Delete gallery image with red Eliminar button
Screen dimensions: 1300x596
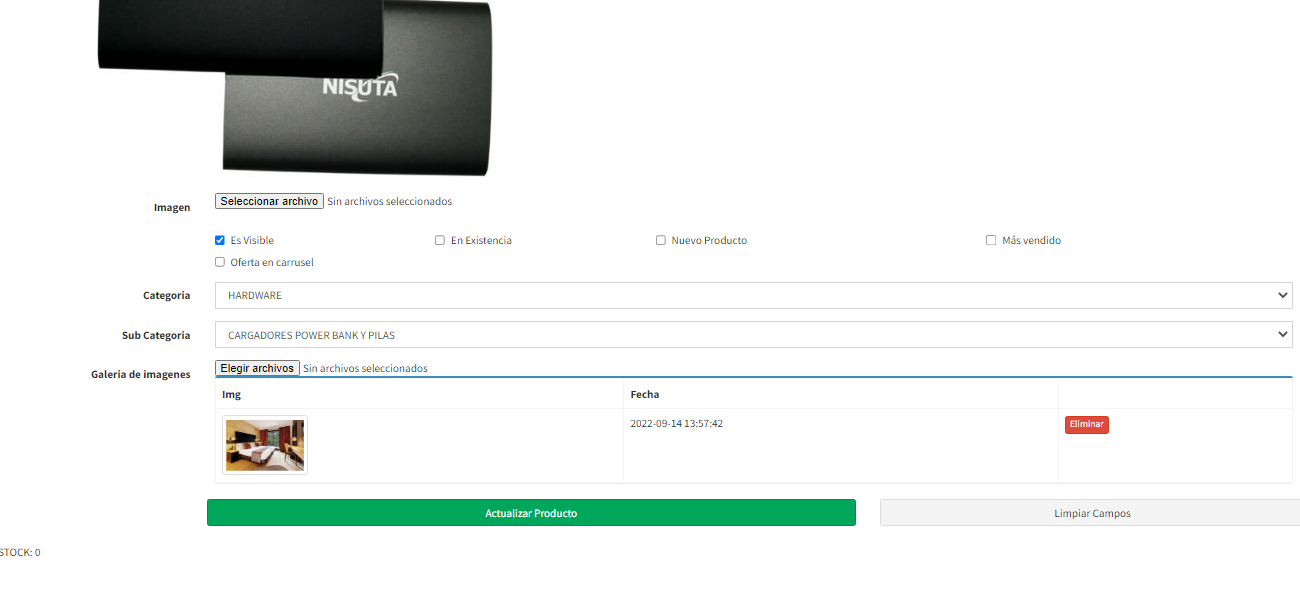coord(1086,425)
